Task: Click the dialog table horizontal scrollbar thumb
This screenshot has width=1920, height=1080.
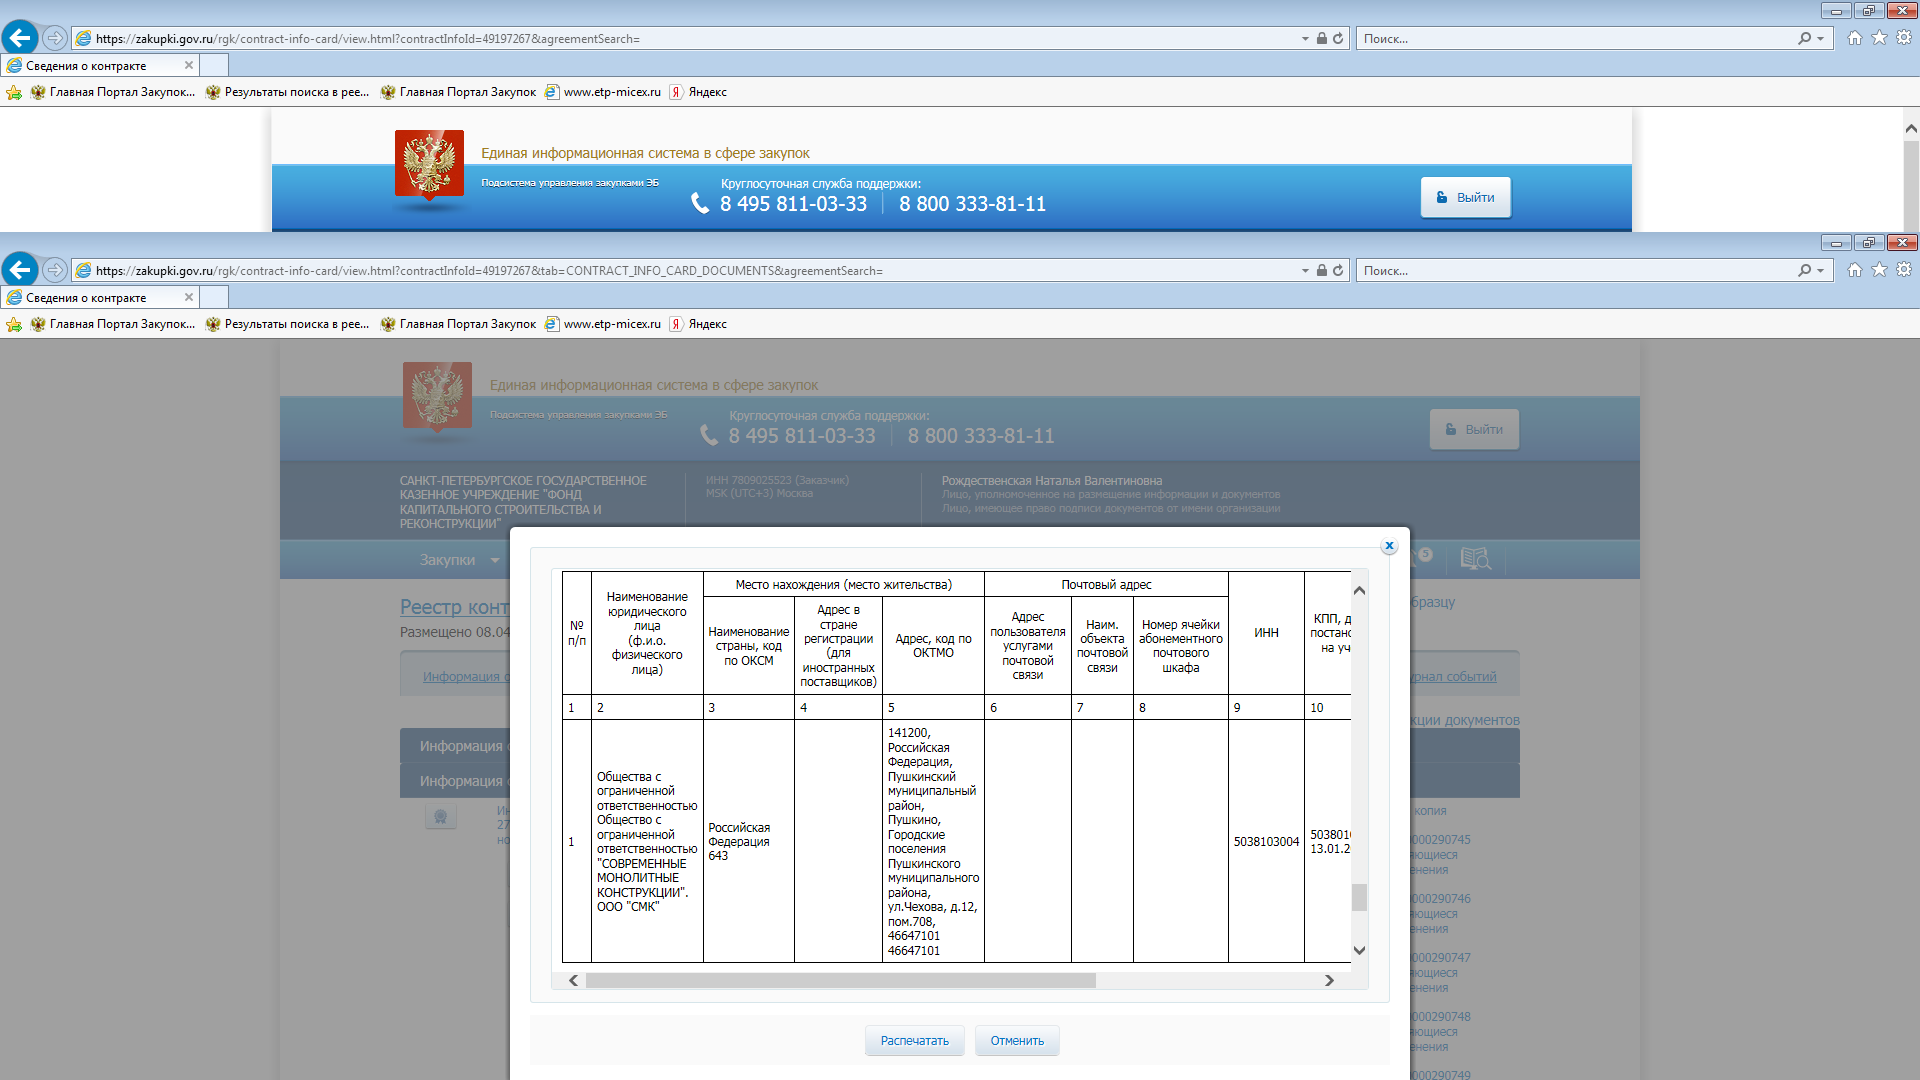Action: tap(840, 981)
